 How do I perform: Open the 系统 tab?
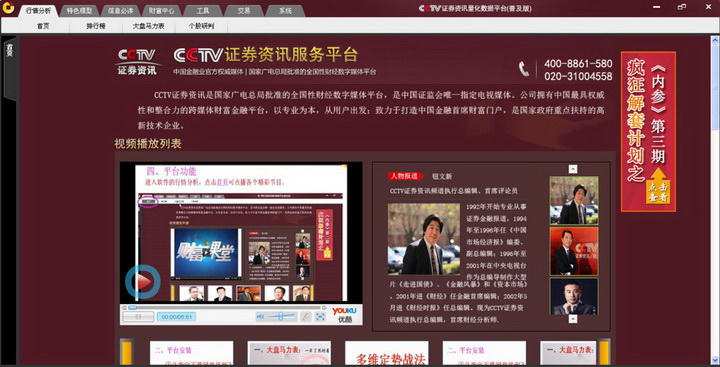tap(285, 11)
